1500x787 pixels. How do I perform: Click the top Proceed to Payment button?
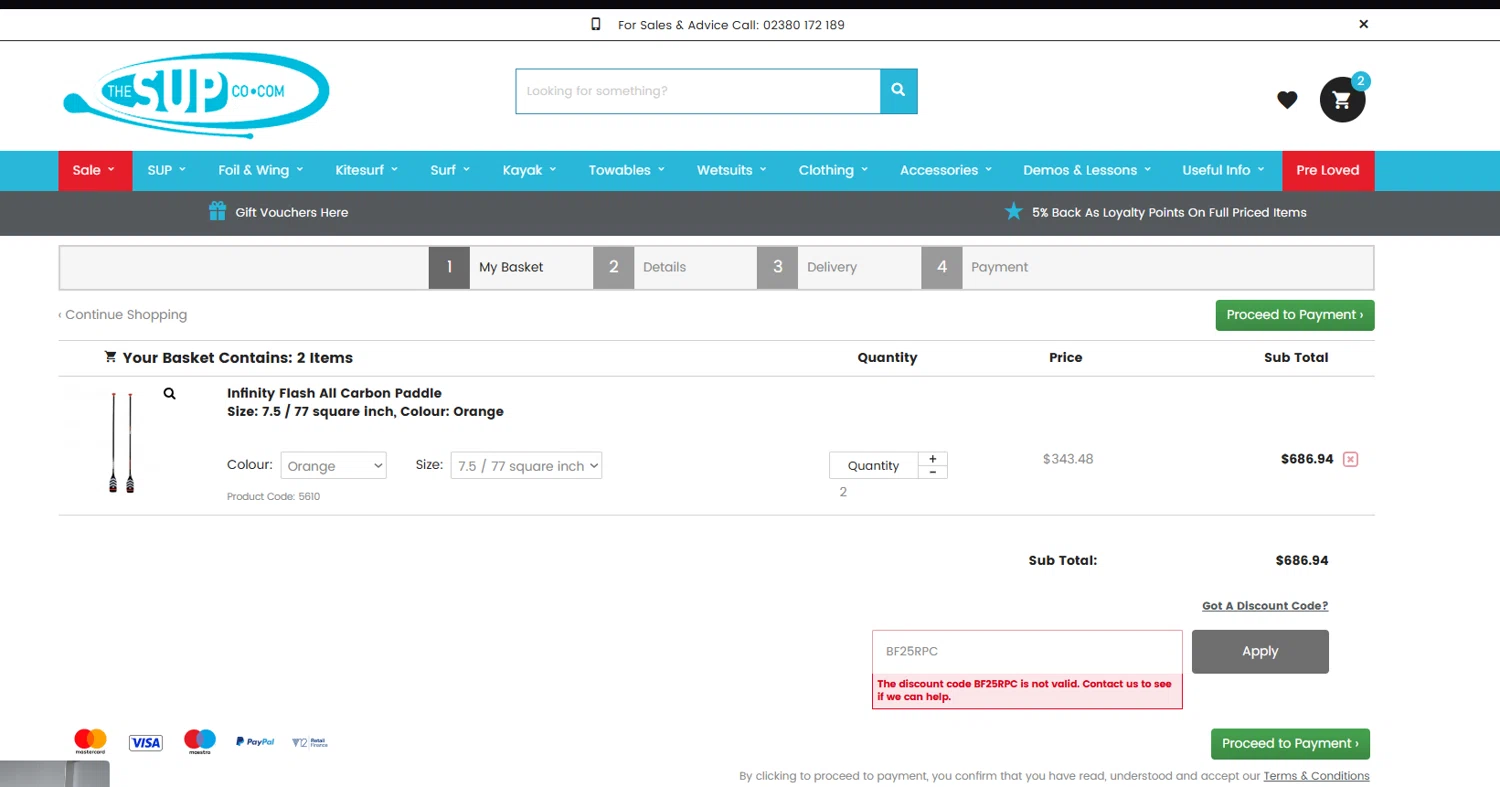[1295, 315]
